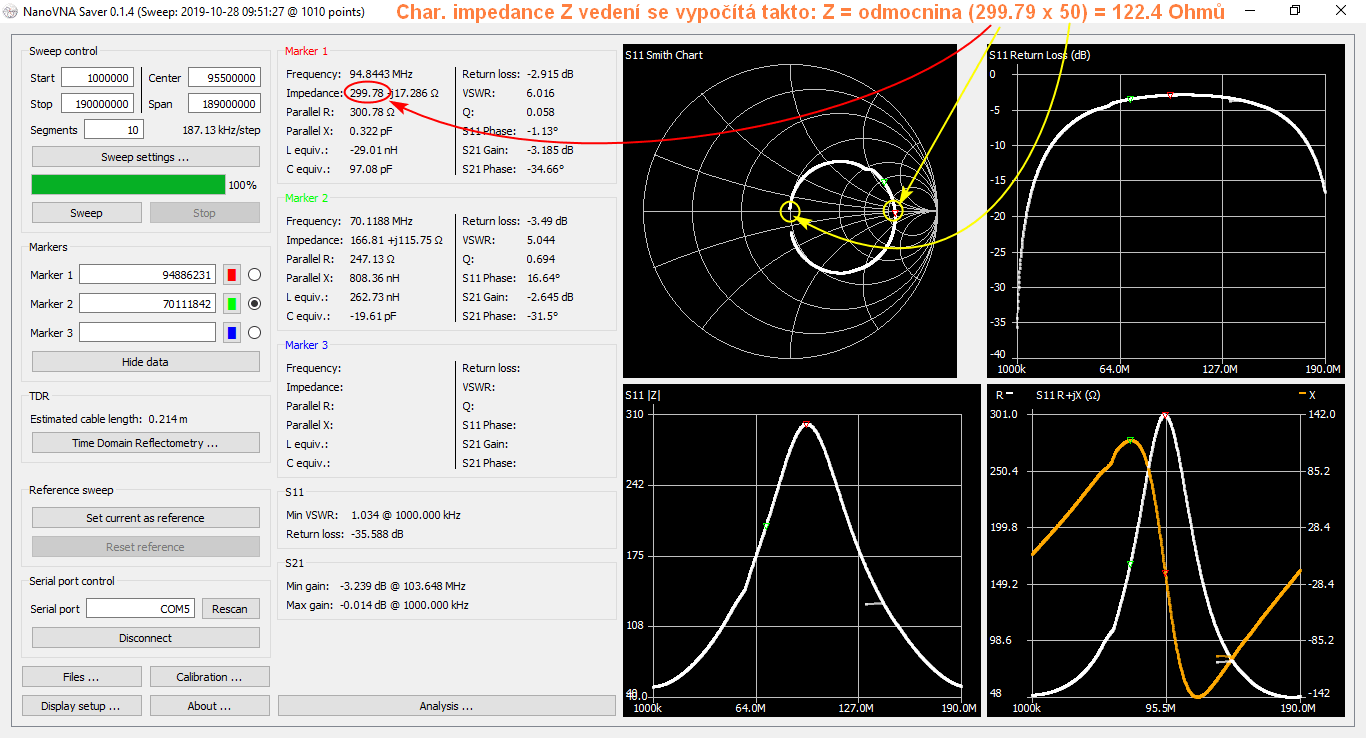Select the Marker 3 radio button
The width and height of the screenshot is (1366, 738).
point(254,333)
